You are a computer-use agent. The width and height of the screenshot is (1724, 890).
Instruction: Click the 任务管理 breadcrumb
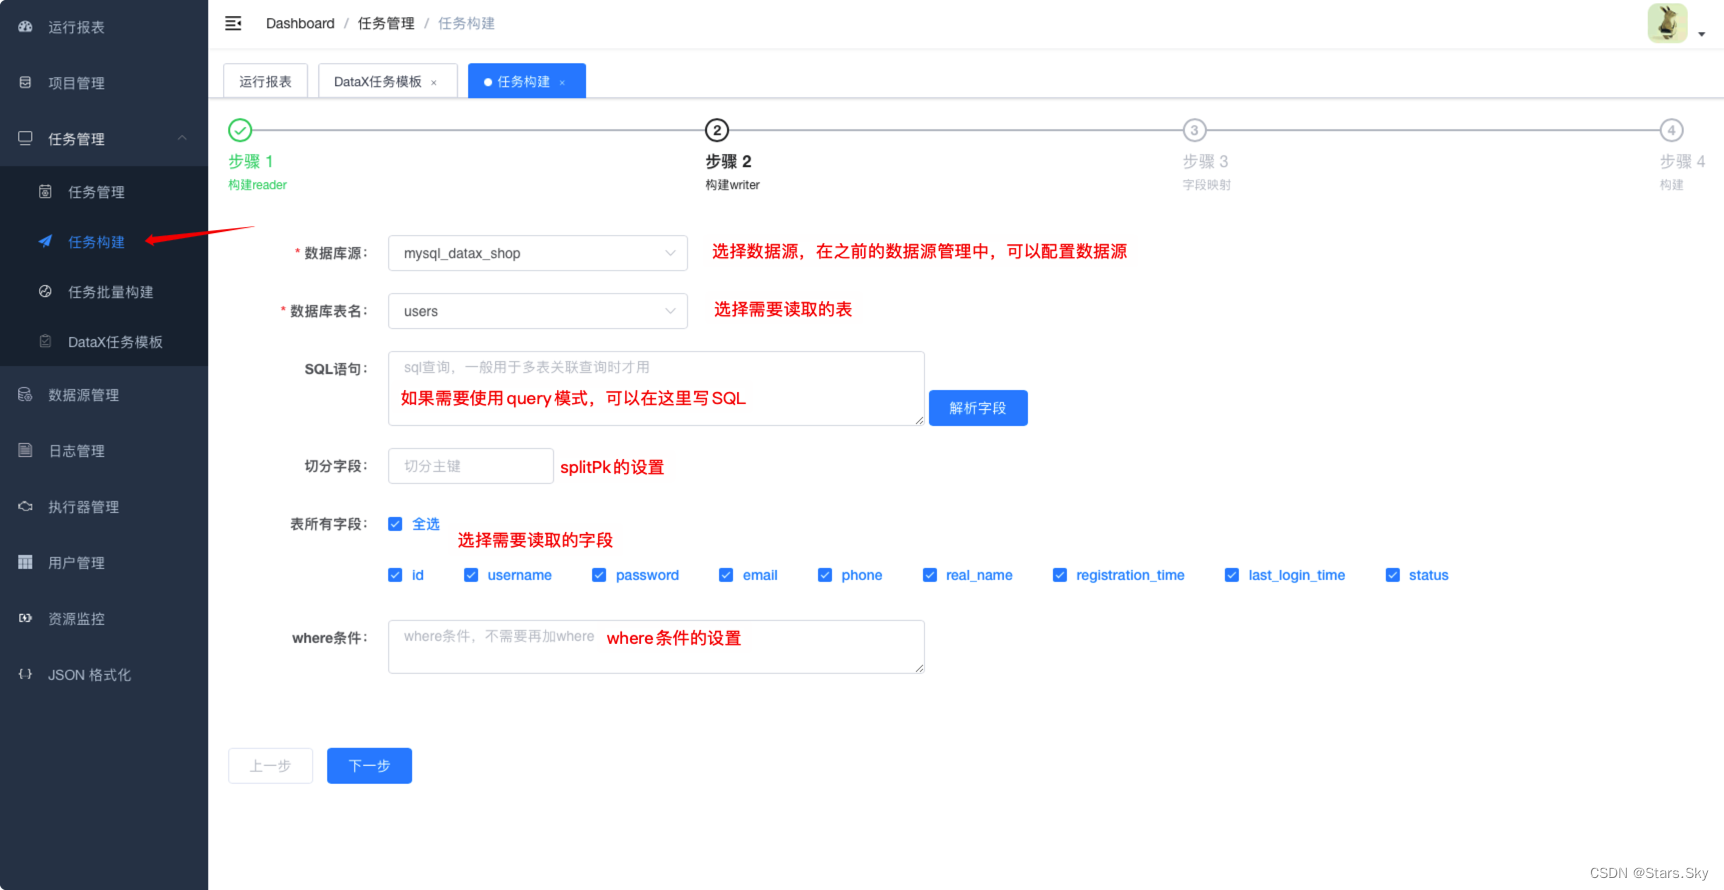coord(386,23)
